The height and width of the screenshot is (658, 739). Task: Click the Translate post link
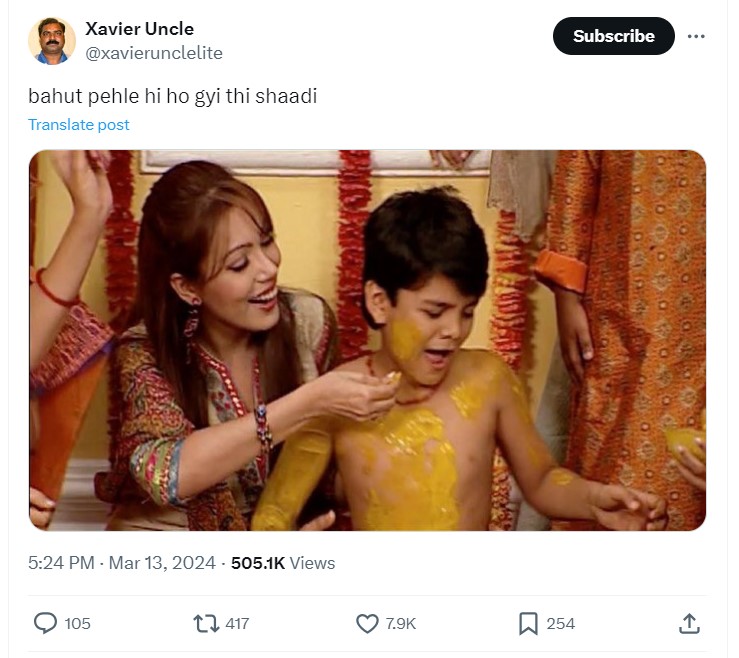point(79,125)
